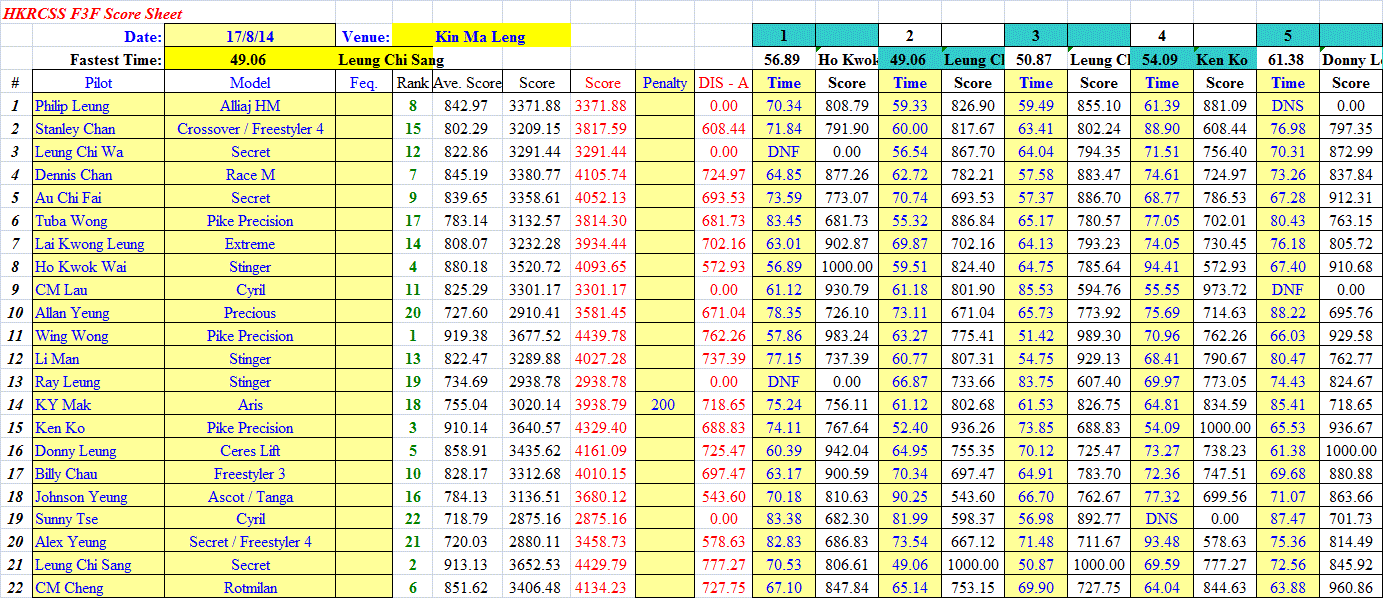Click pilot name Wing Wong
This screenshot has height=598, width=1383.
pos(72,336)
